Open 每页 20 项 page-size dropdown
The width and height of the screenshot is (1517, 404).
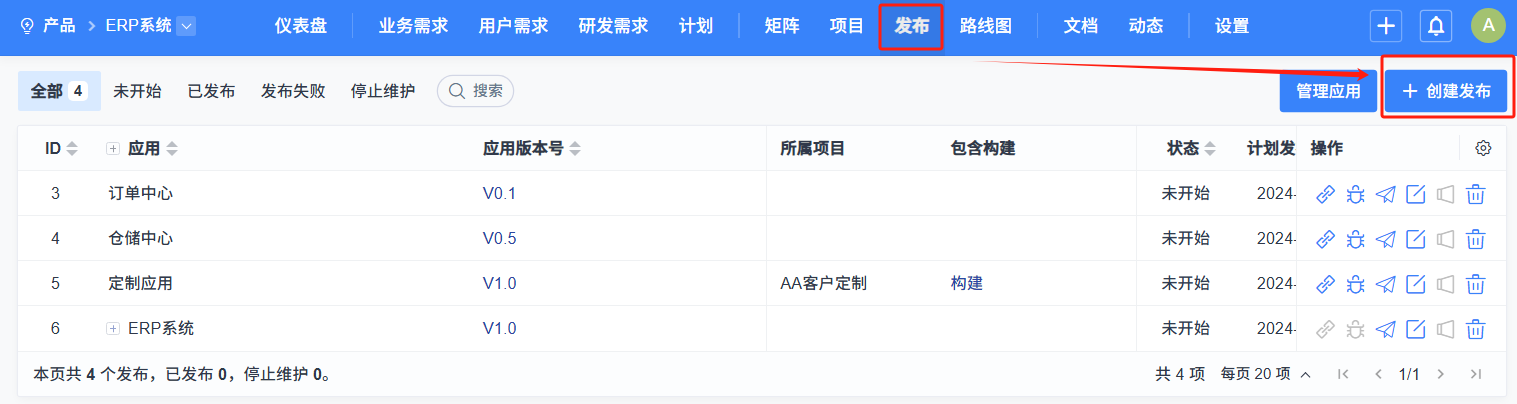click(1265, 374)
